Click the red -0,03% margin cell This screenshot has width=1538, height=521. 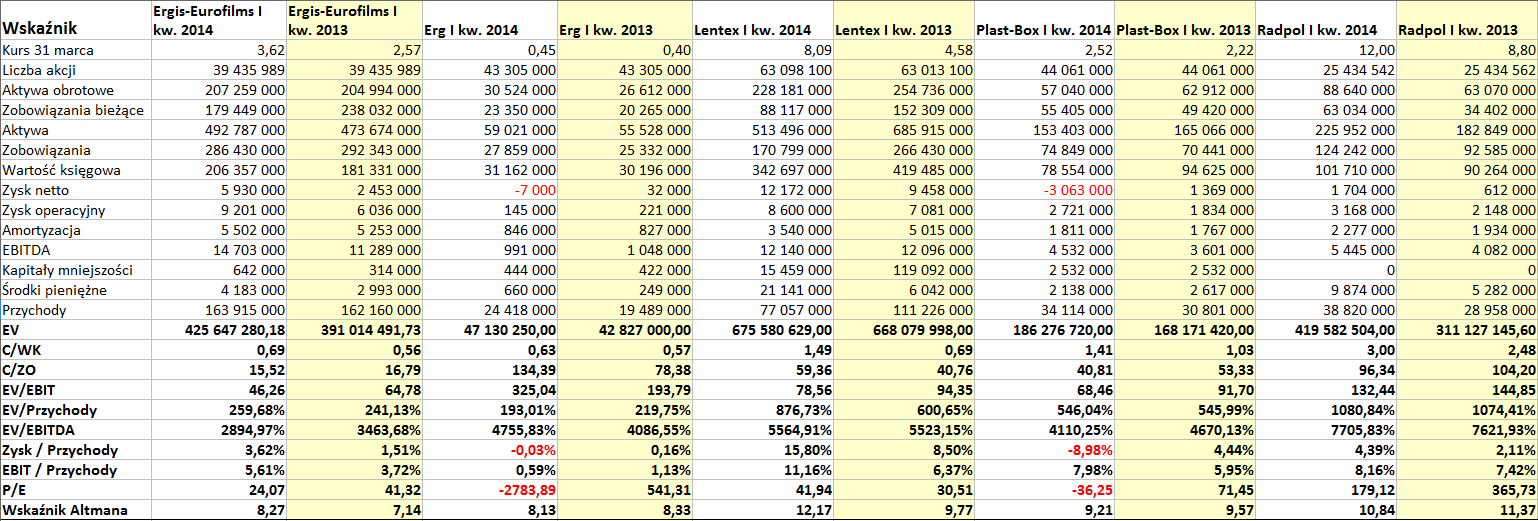coord(488,450)
